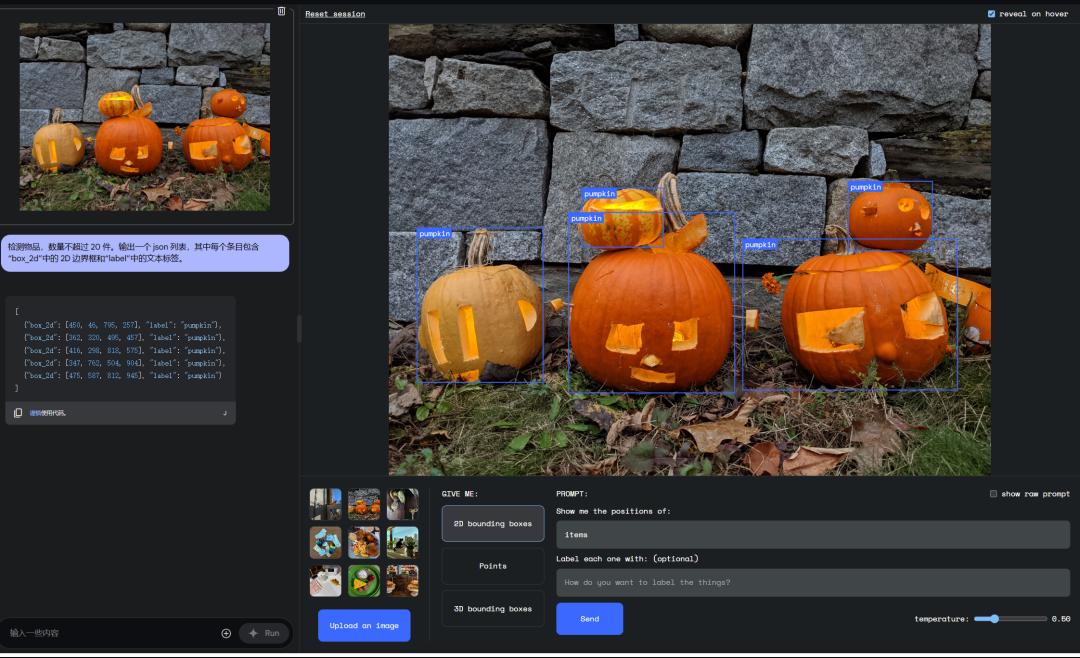Click the Upload an image button
The height and width of the screenshot is (658, 1080).
364,626
